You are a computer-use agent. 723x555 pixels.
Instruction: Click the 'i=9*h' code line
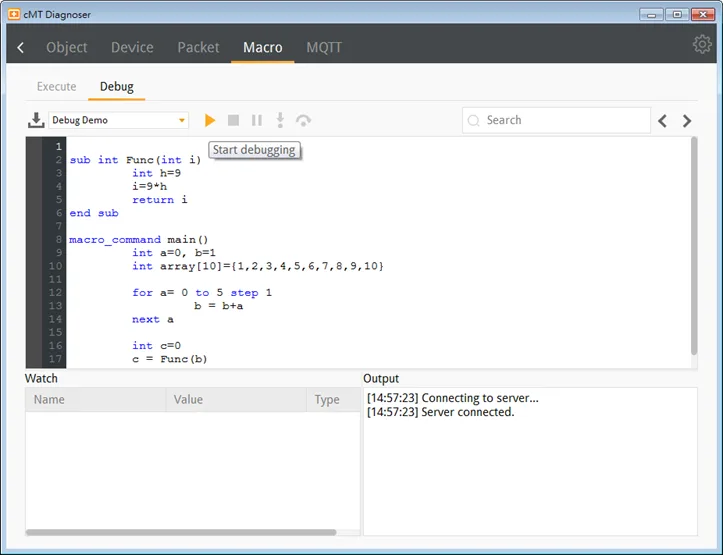(x=149, y=186)
